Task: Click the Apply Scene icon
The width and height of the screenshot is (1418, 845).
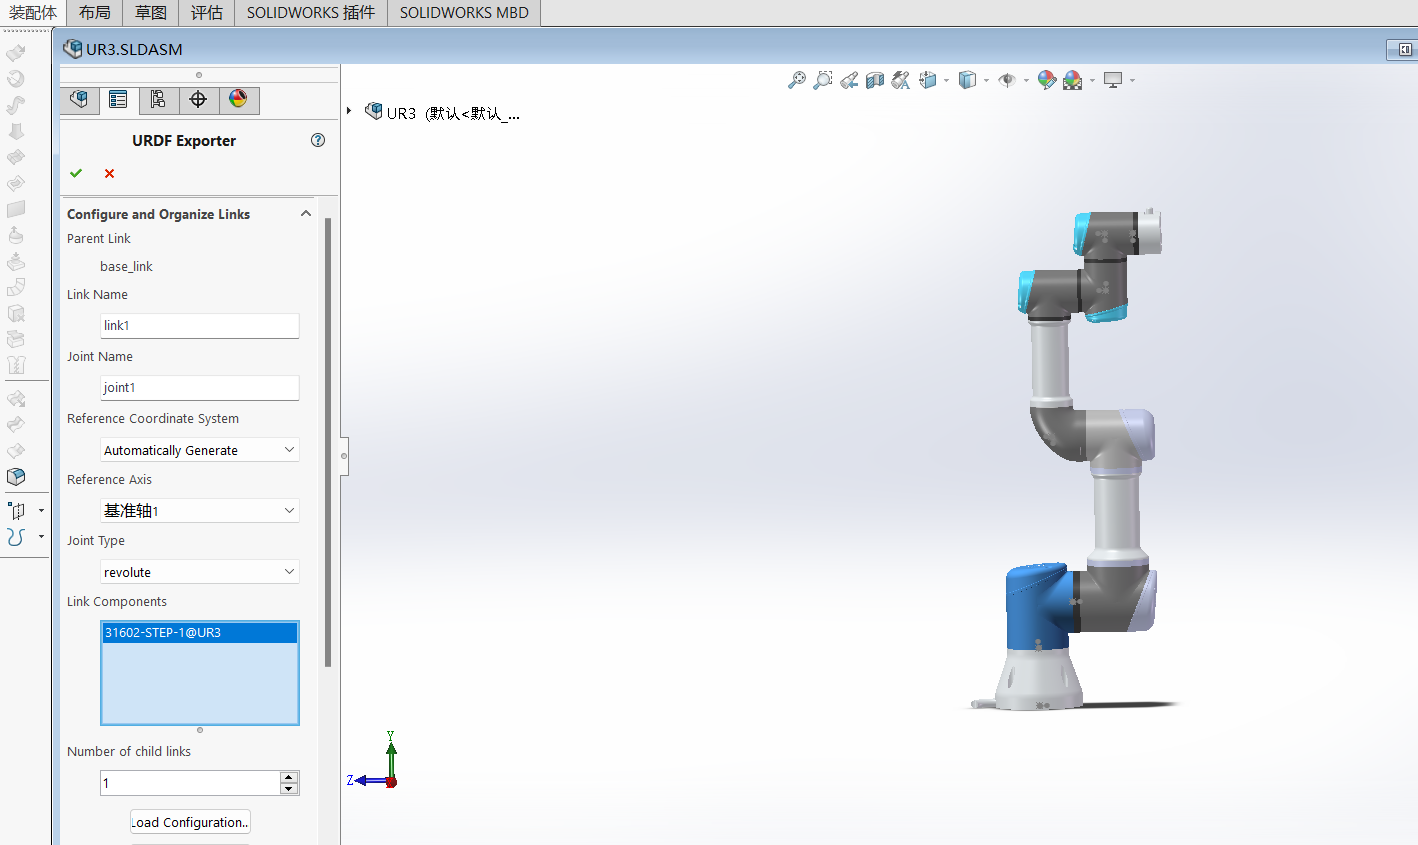Action: pyautogui.click(x=1073, y=80)
